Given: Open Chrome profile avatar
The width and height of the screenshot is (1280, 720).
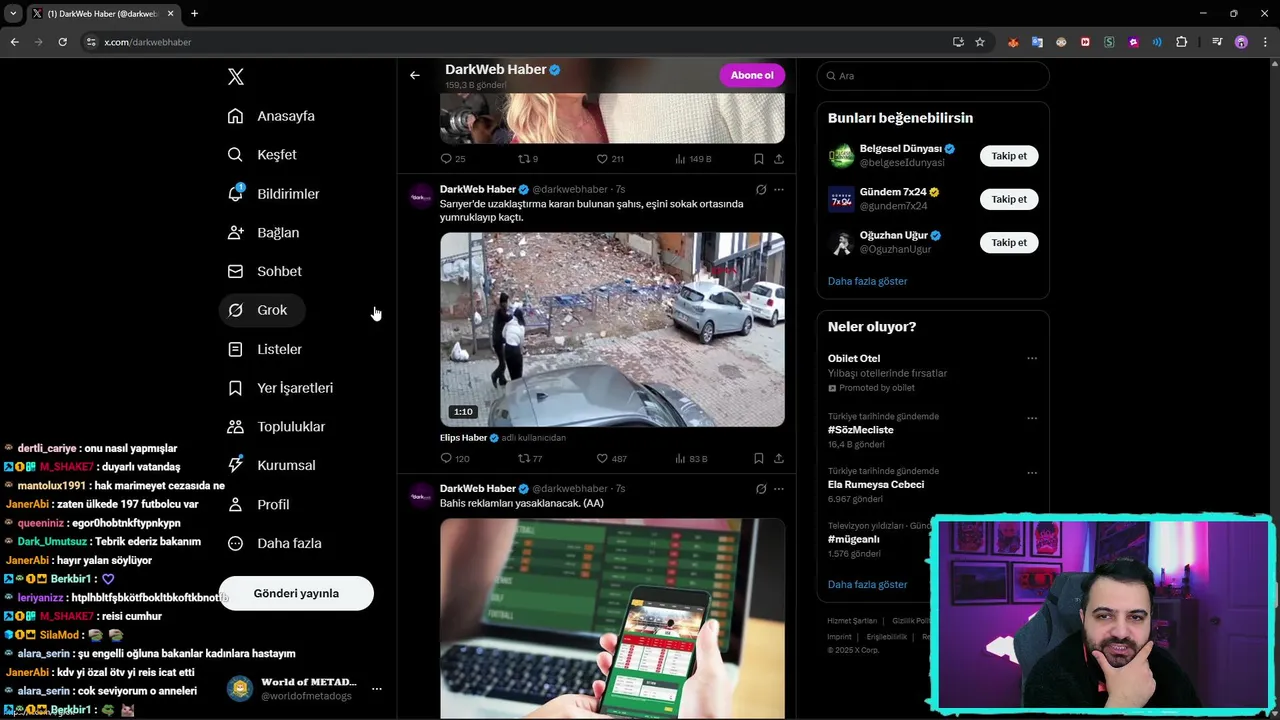Looking at the screenshot, I should [1241, 42].
